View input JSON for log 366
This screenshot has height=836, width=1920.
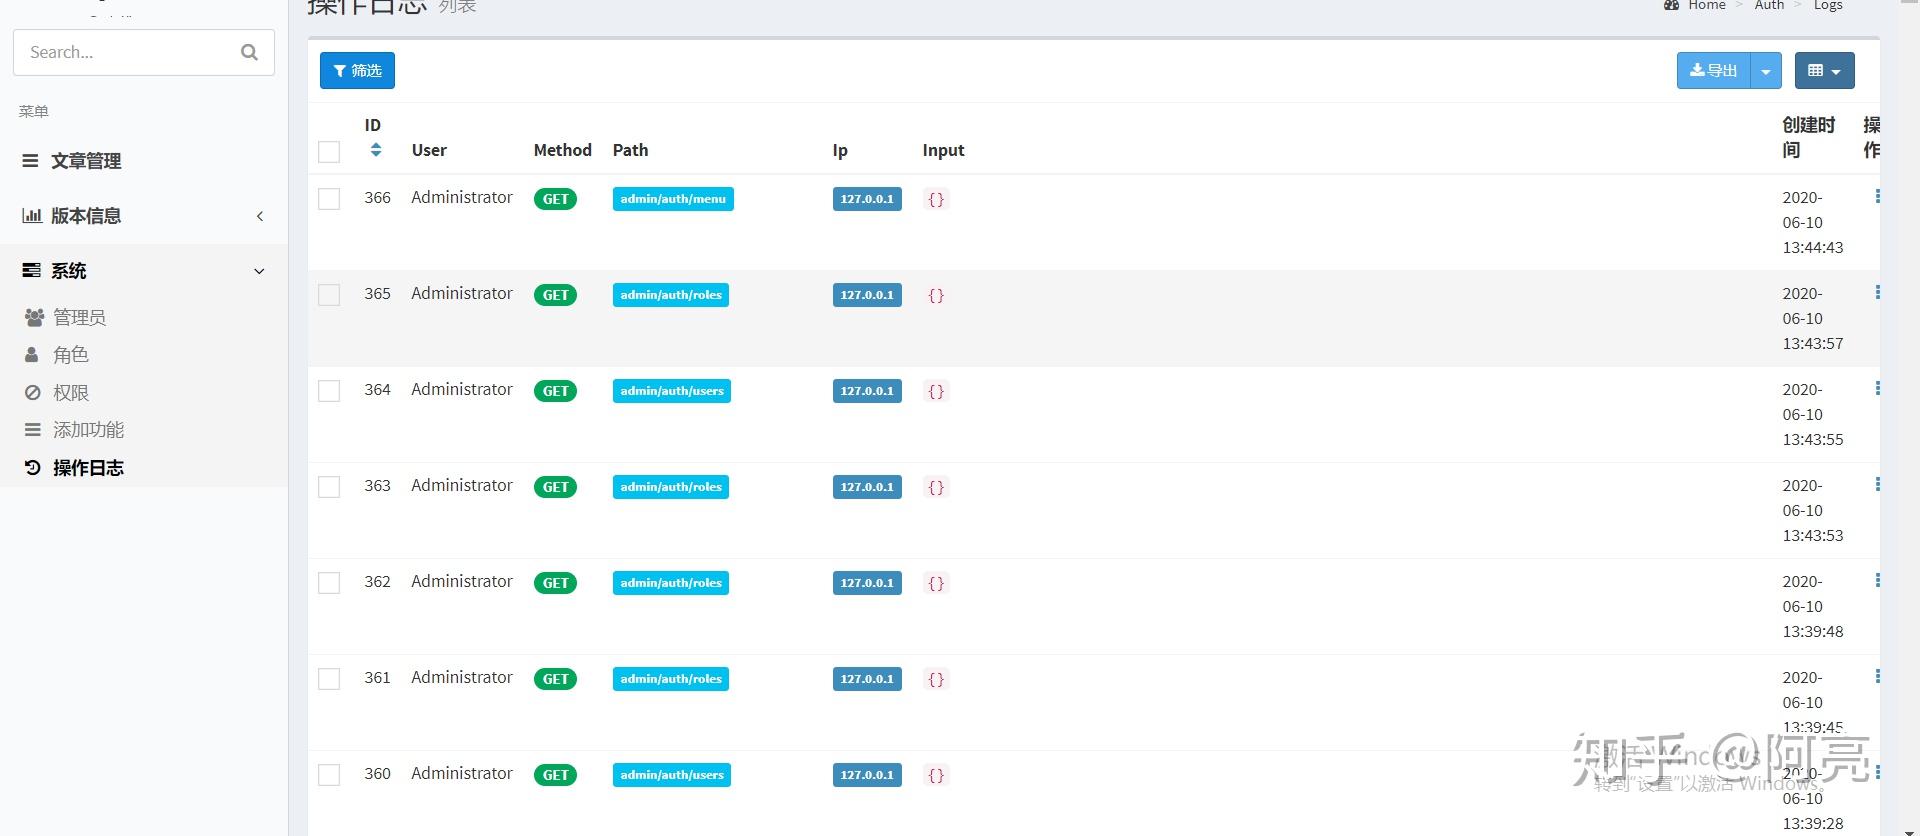(936, 199)
